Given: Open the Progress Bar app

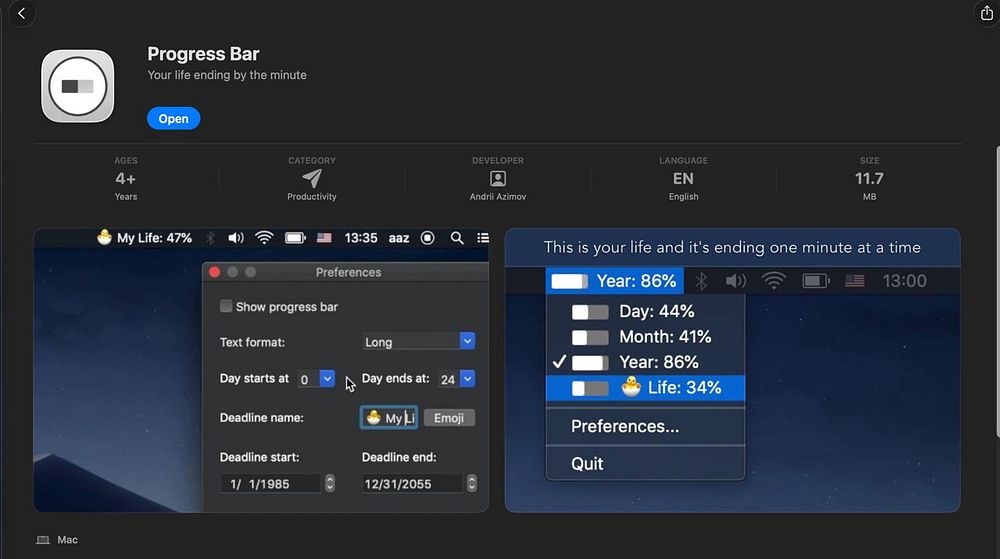Looking at the screenshot, I should 173,119.
